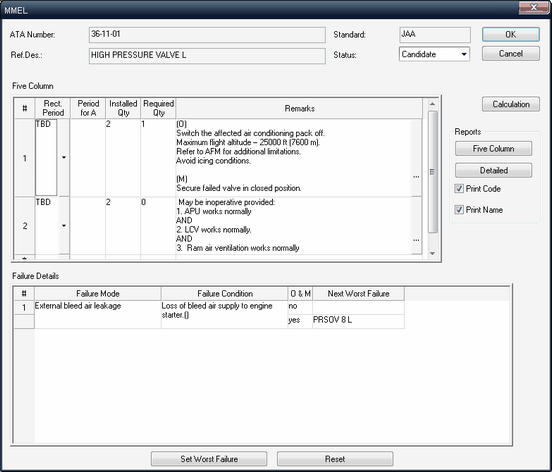The height and width of the screenshot is (472, 552).
Task: Click Set Worst Failure button
Action: point(209,459)
